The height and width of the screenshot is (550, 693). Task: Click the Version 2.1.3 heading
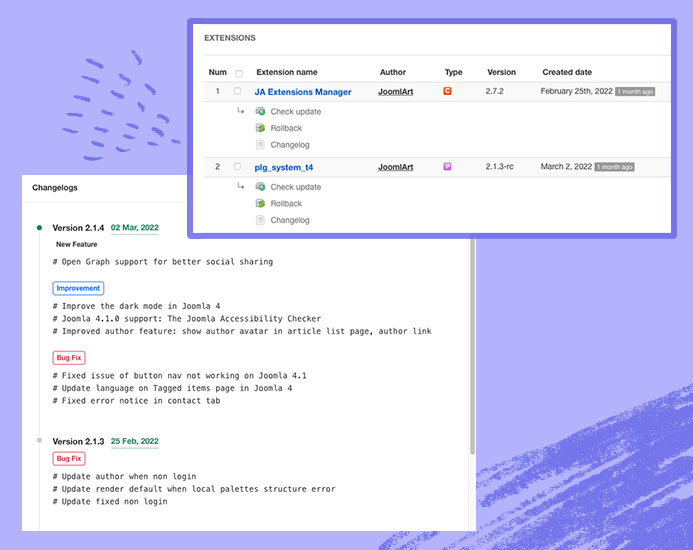point(78,442)
